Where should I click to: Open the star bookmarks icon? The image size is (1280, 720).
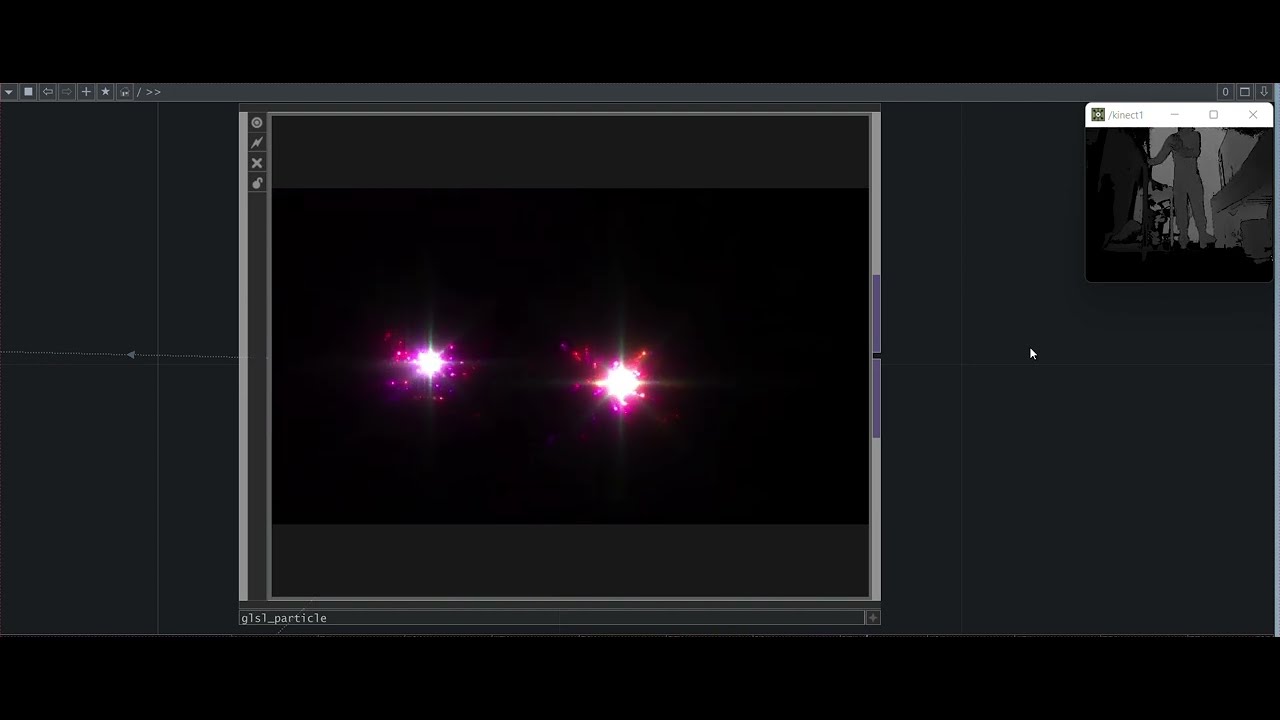[105, 92]
